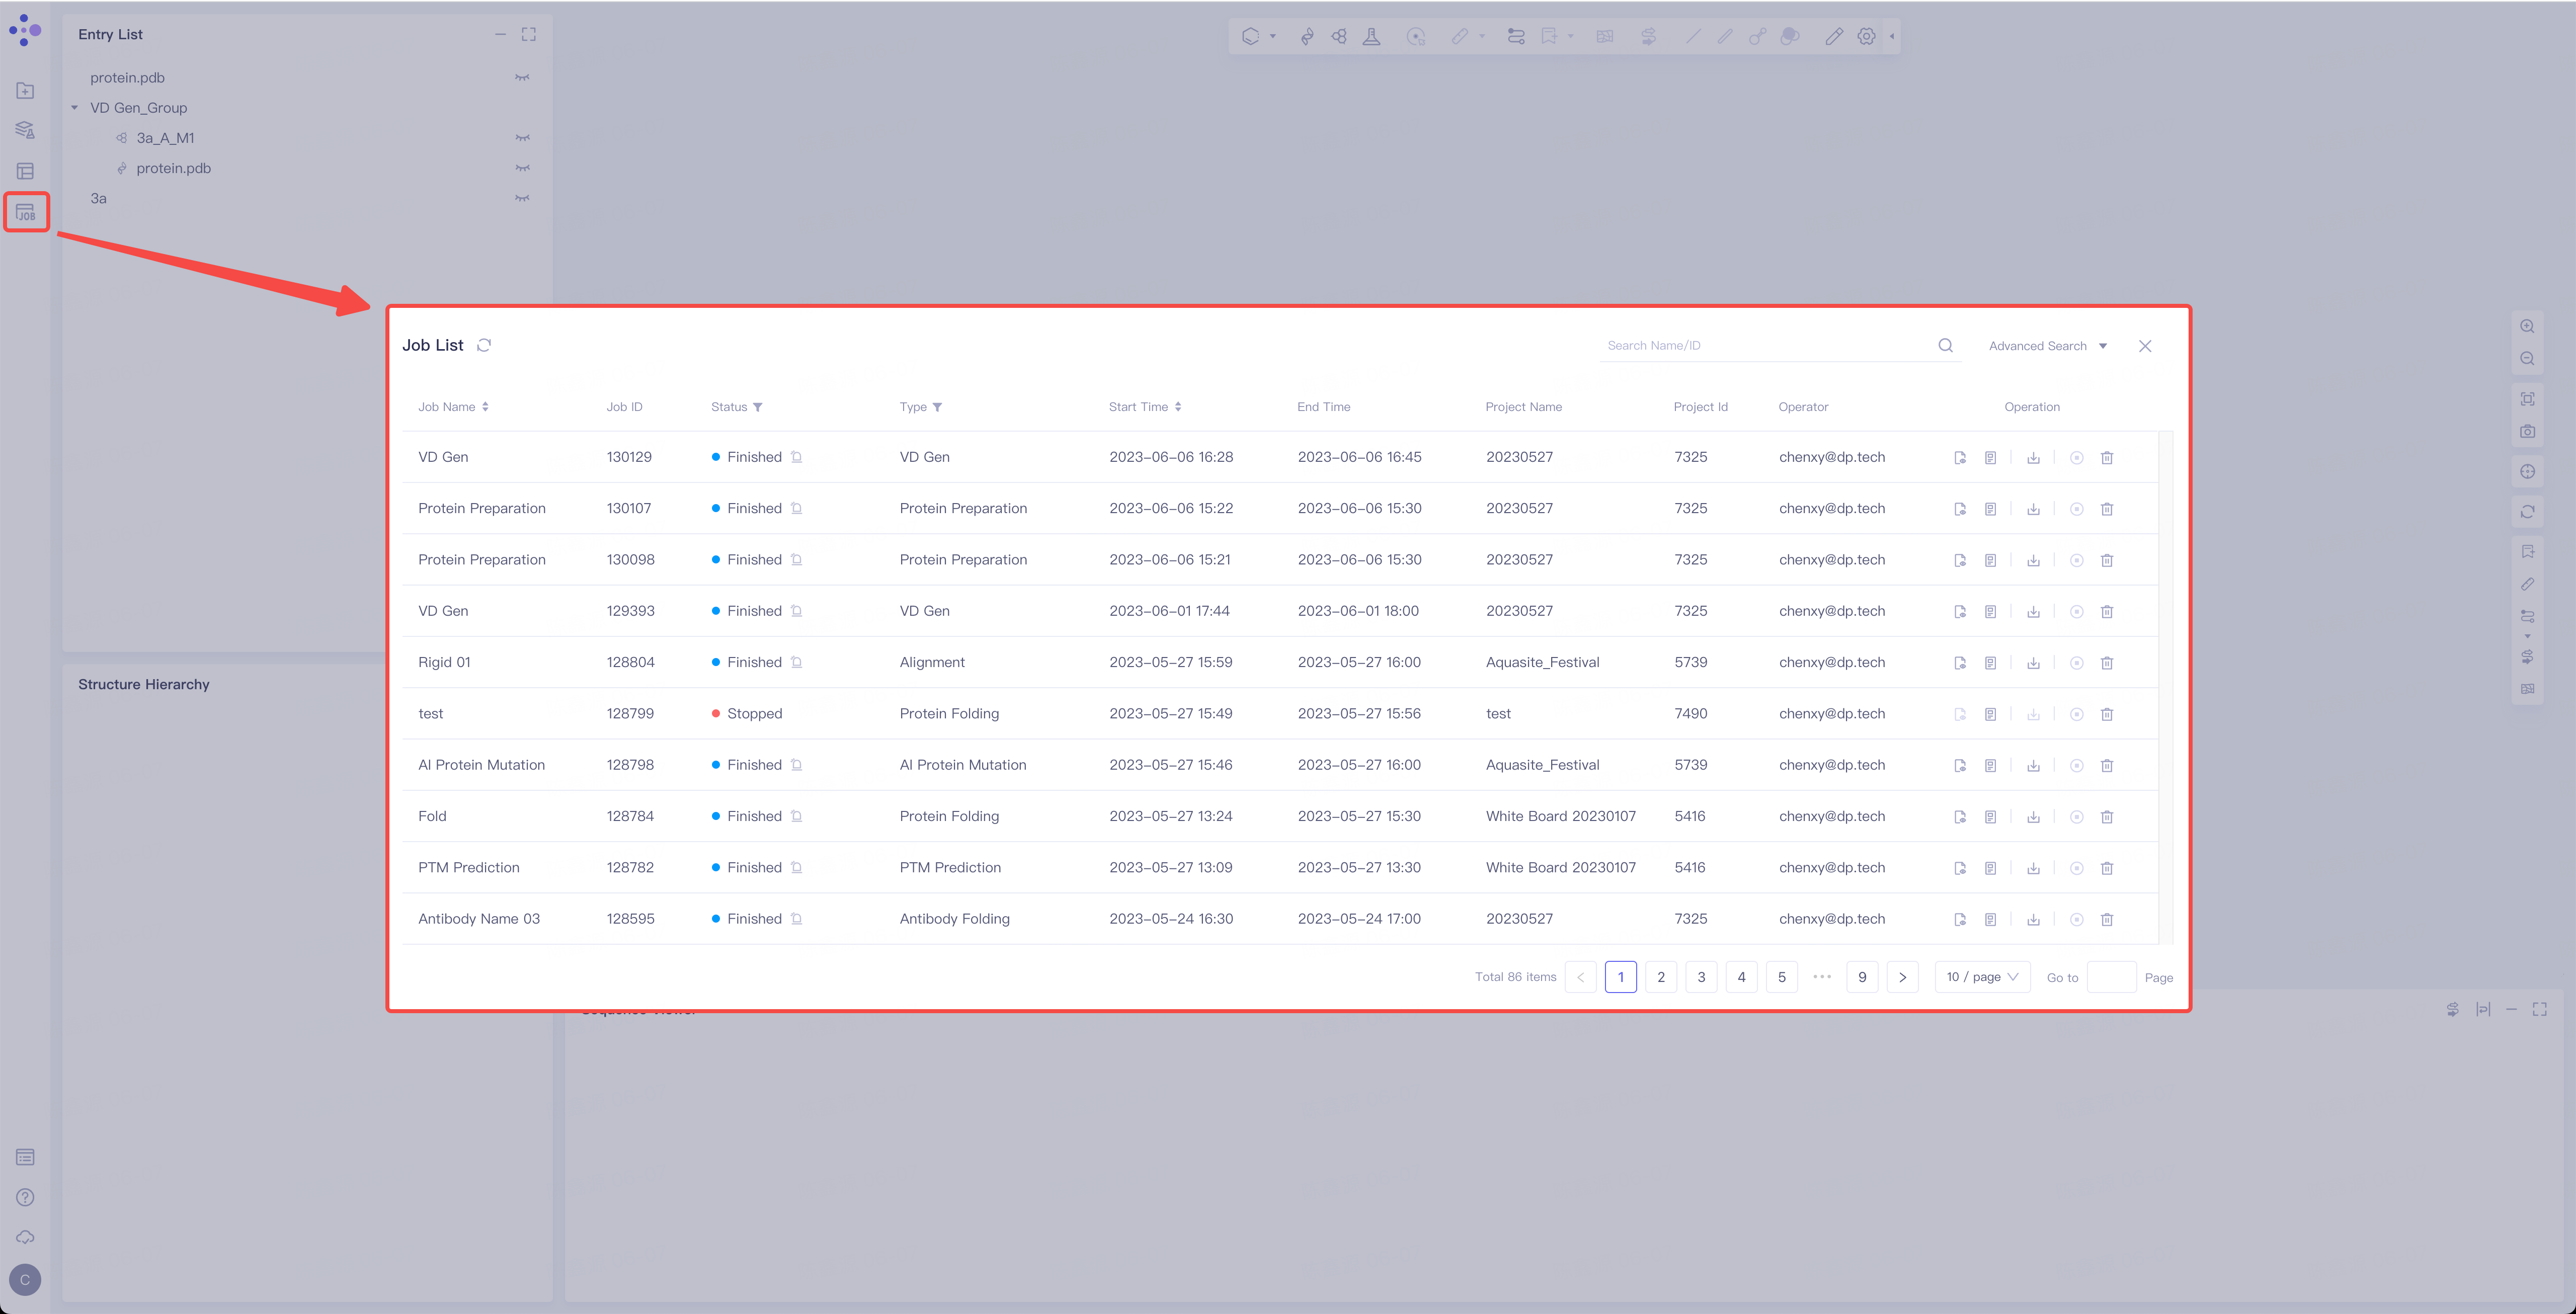Click the notification bell for job 128595
Viewport: 2576px width, 1314px height.
797,919
